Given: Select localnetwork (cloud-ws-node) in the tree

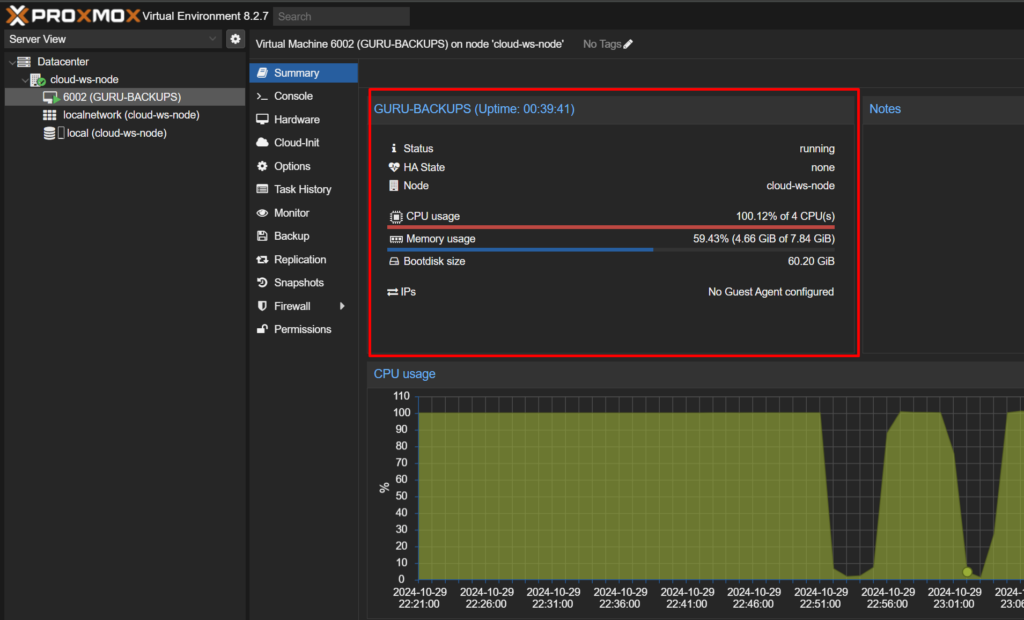Looking at the screenshot, I should coord(125,115).
